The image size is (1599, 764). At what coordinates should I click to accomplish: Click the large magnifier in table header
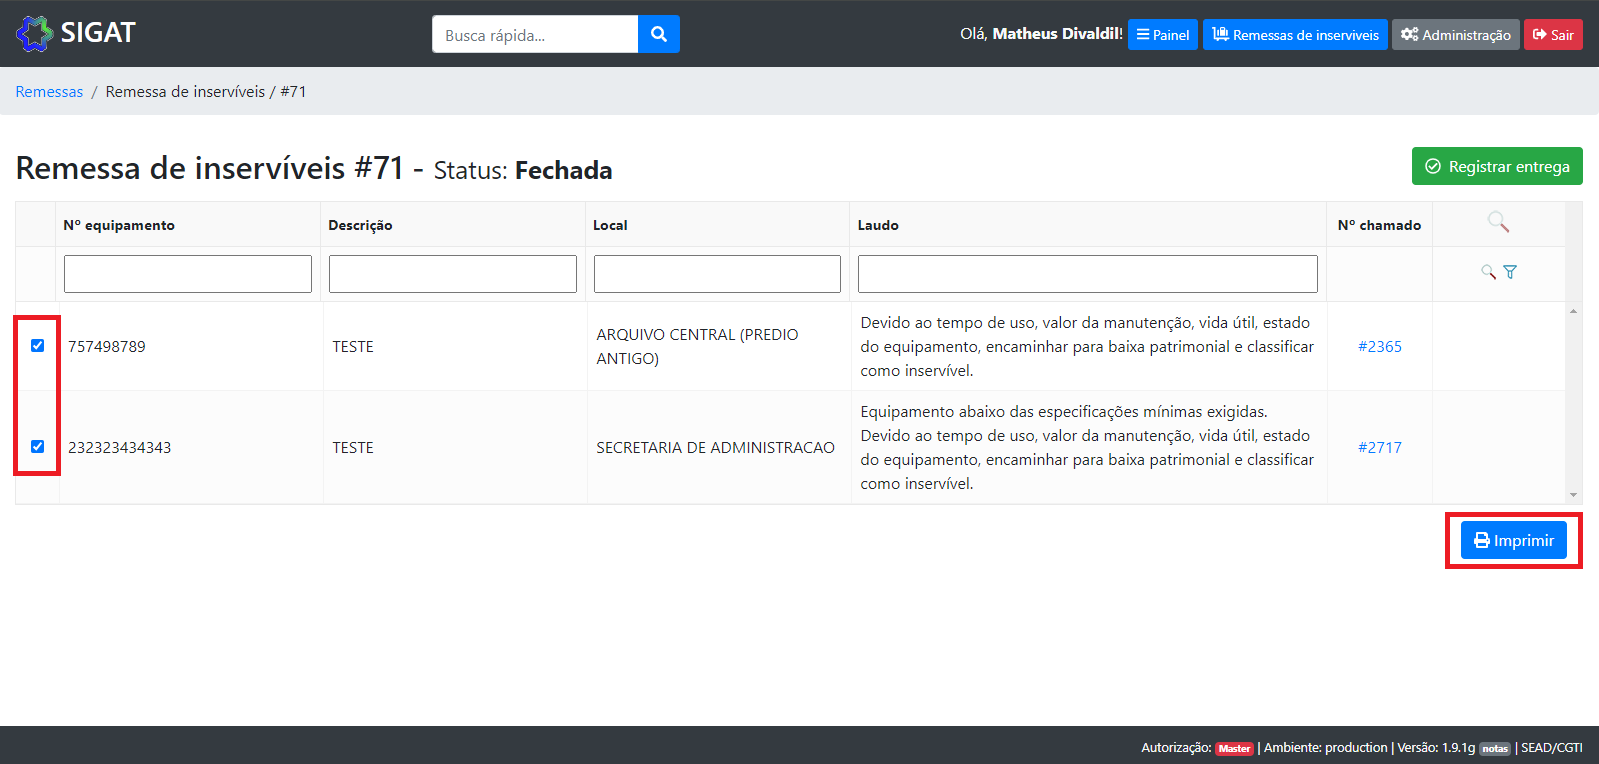click(1497, 222)
